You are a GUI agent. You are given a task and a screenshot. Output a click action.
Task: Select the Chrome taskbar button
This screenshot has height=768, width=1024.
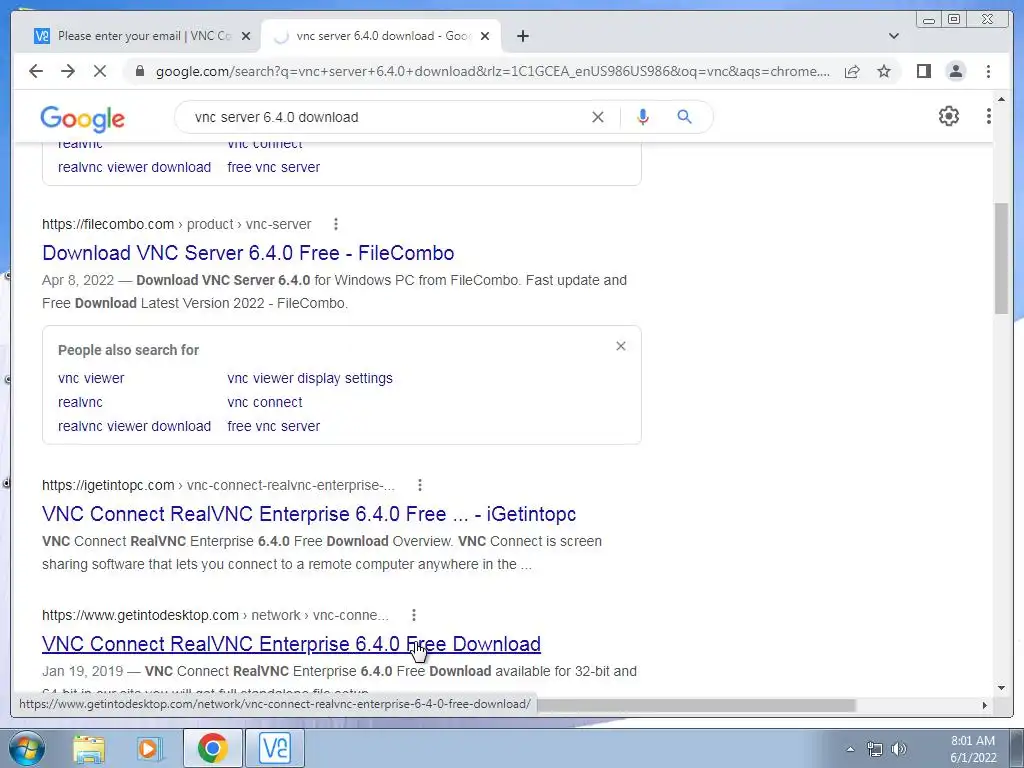click(212, 748)
